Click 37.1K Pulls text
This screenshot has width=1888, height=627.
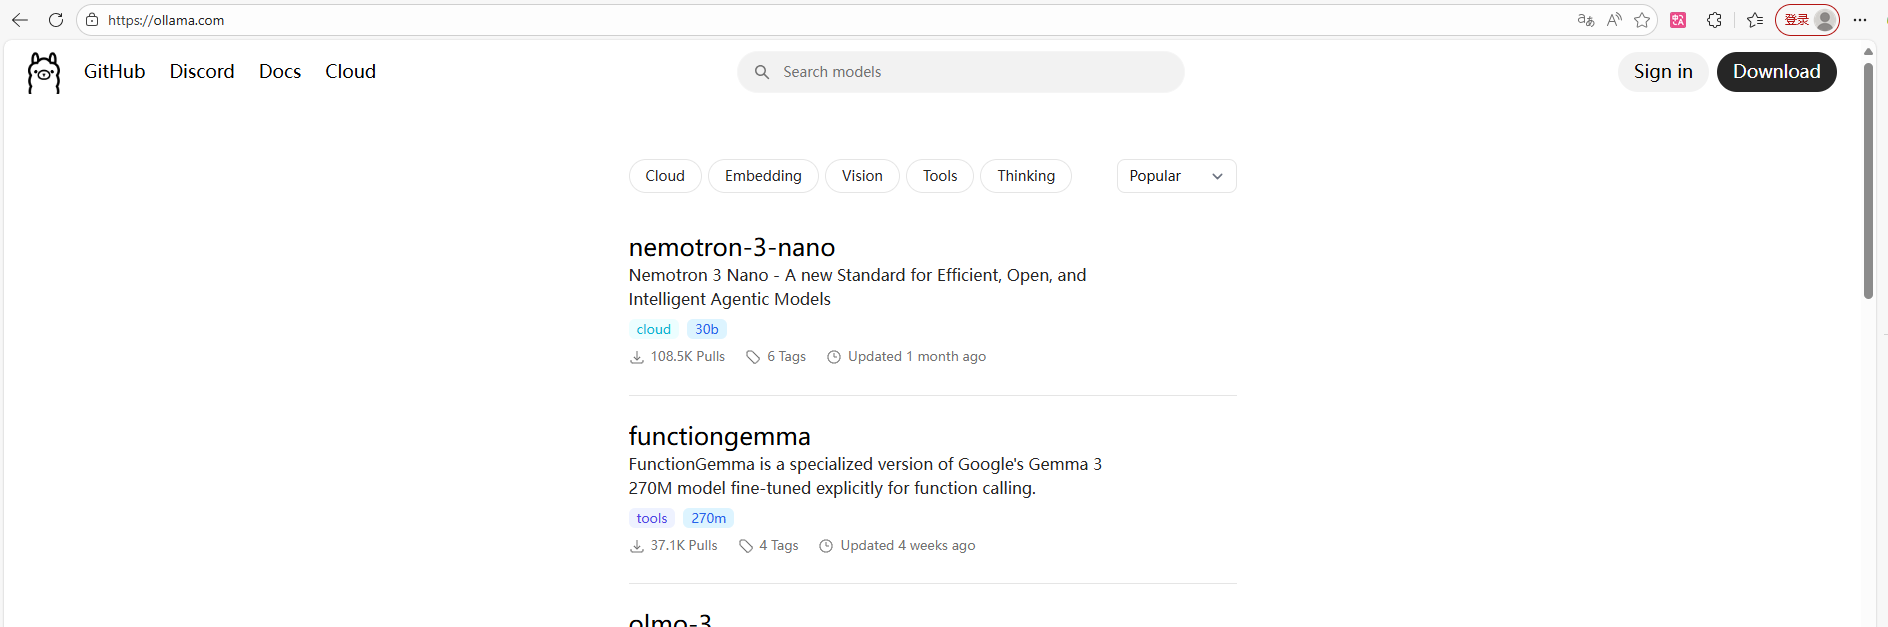tap(684, 545)
